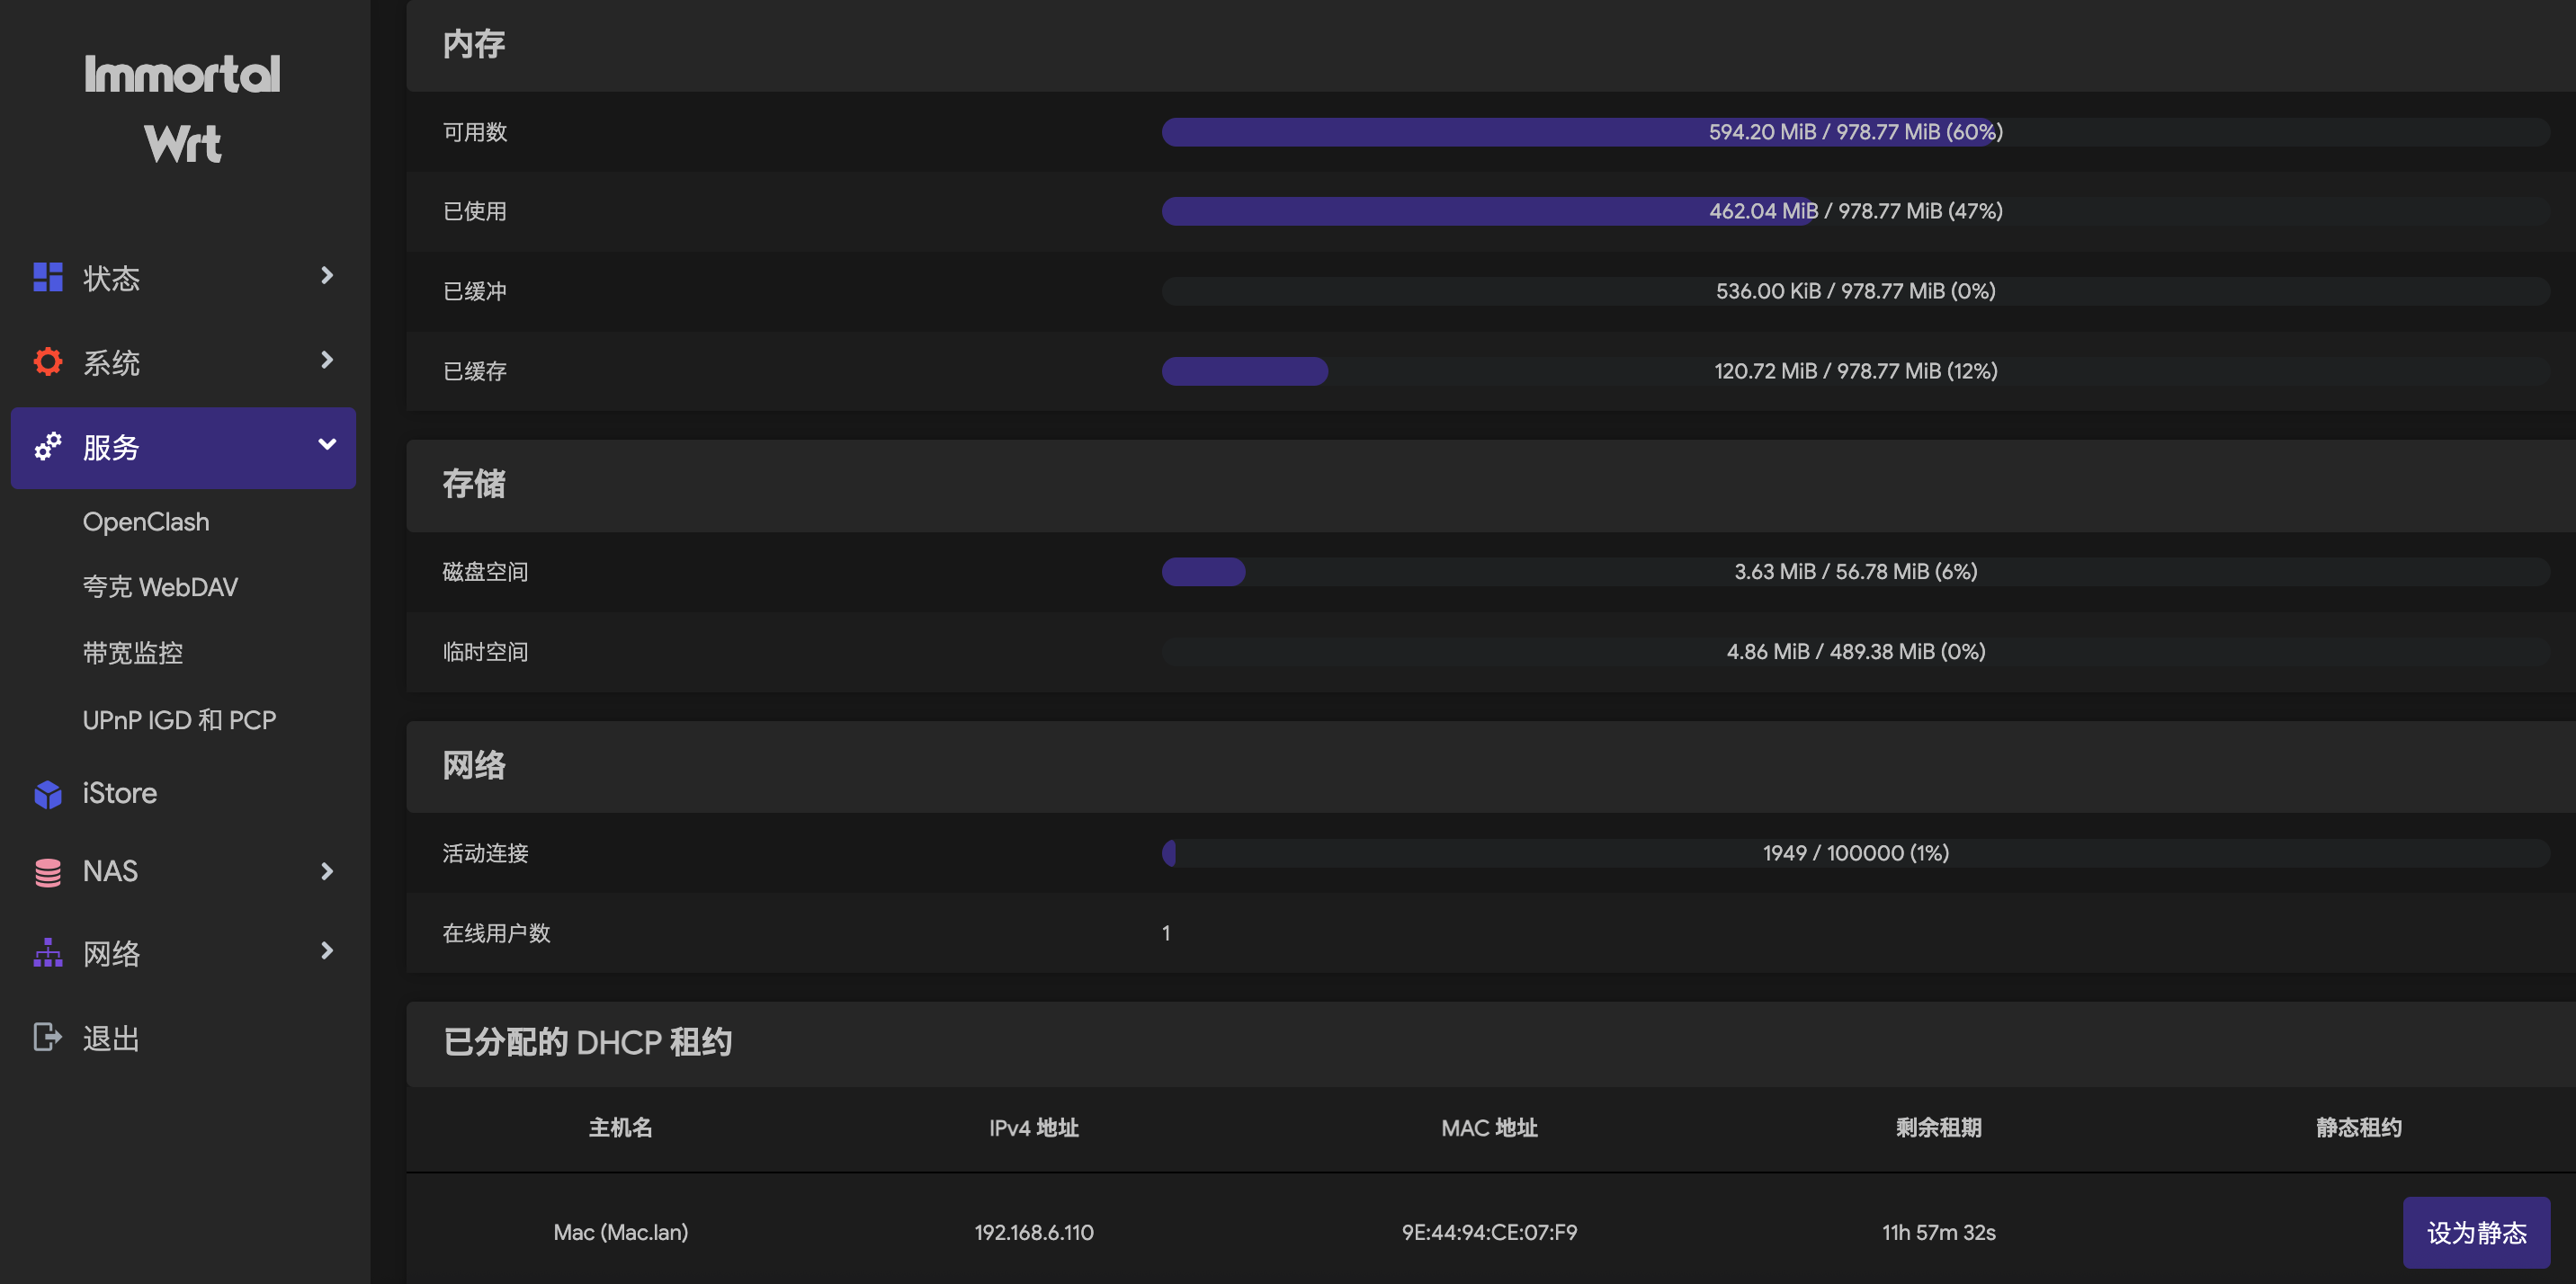Open UPnP IGD 和 PCP settings
Viewport: 2576px width, 1284px height.
click(179, 720)
